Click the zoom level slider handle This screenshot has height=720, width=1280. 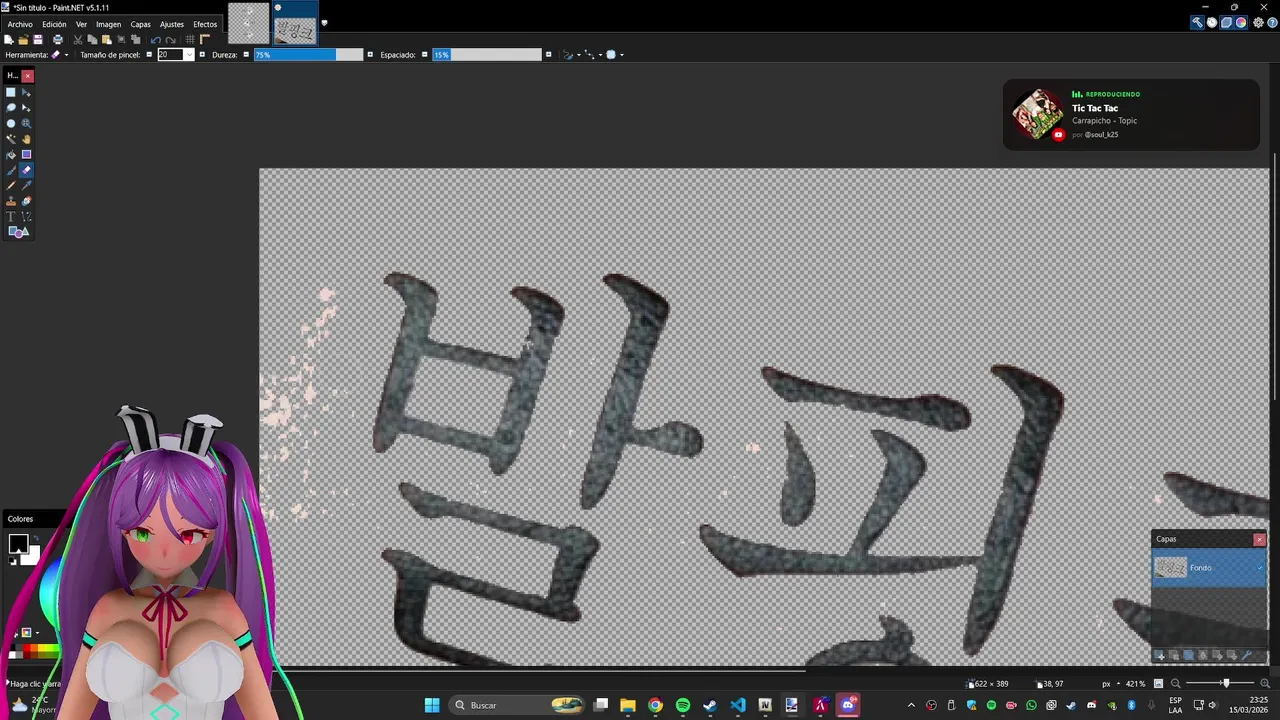(1226, 683)
